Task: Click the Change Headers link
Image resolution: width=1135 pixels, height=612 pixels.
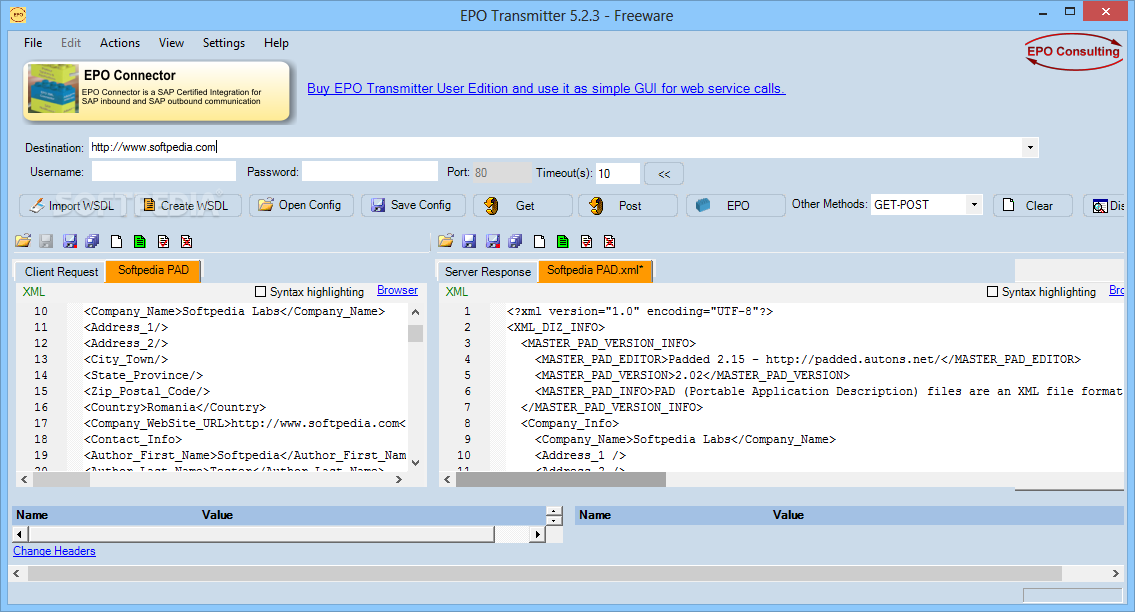Action: coord(54,551)
